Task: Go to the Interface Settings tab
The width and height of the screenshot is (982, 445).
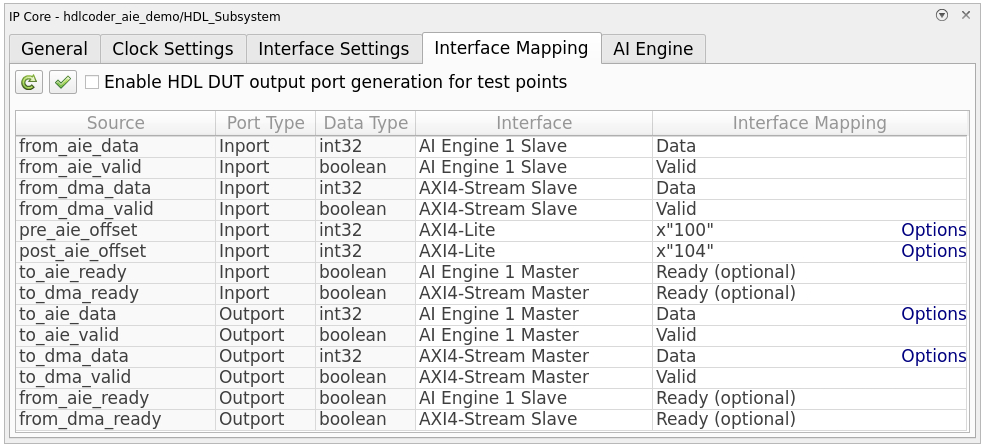Action: (333, 49)
